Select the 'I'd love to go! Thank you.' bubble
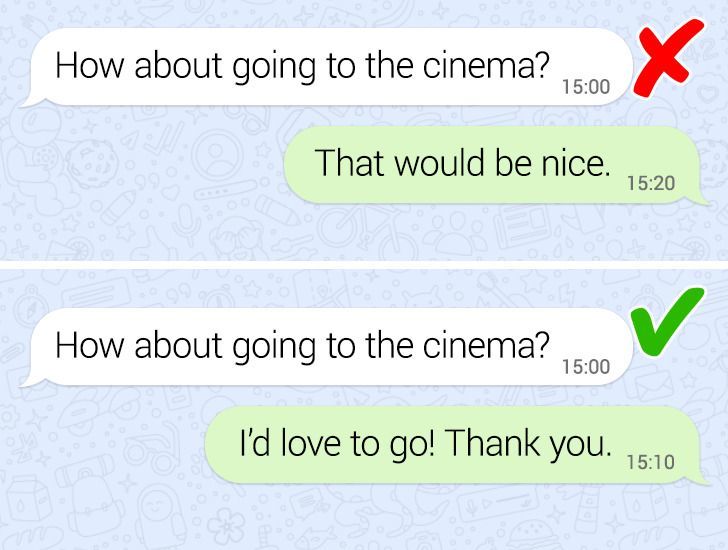The height and width of the screenshot is (550, 728). coord(456,446)
